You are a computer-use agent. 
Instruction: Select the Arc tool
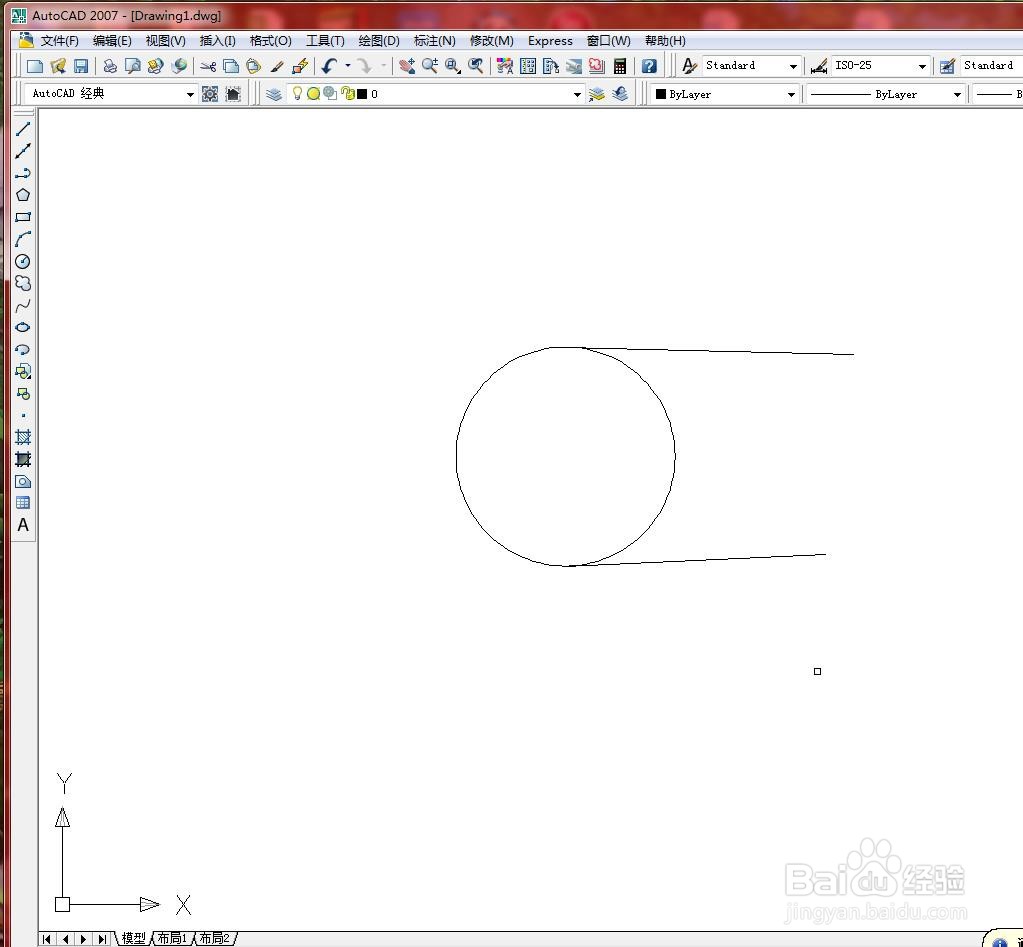[23, 239]
